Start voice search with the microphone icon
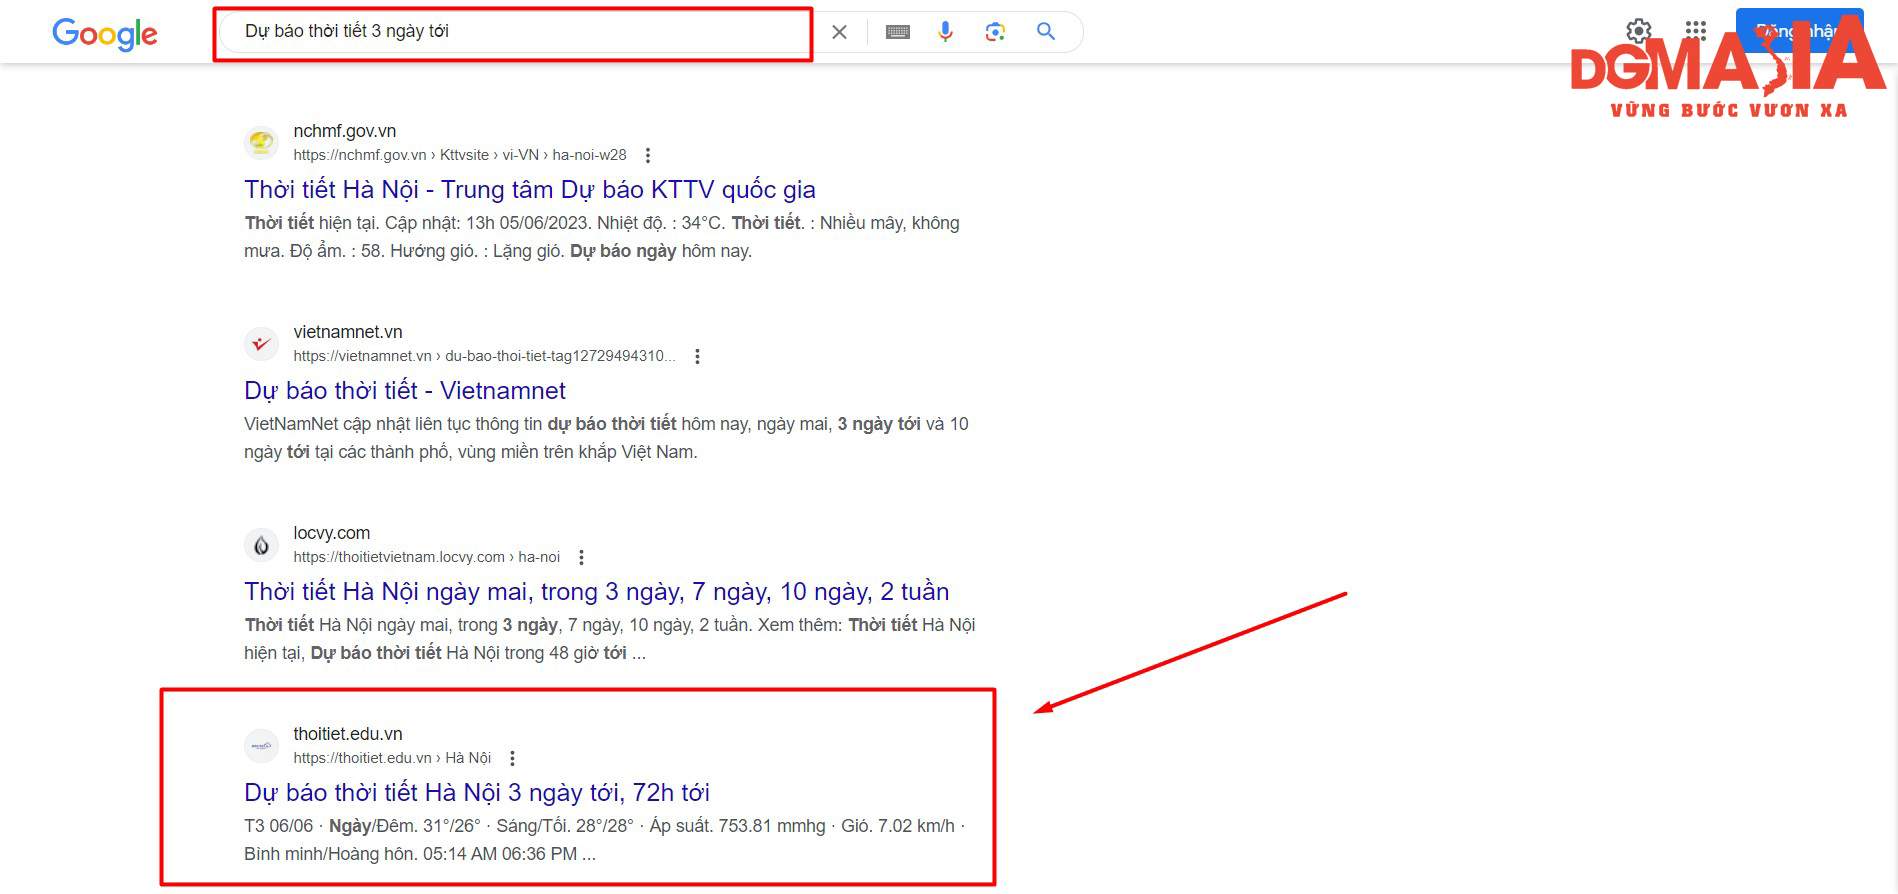The image size is (1898, 894). coord(945,32)
